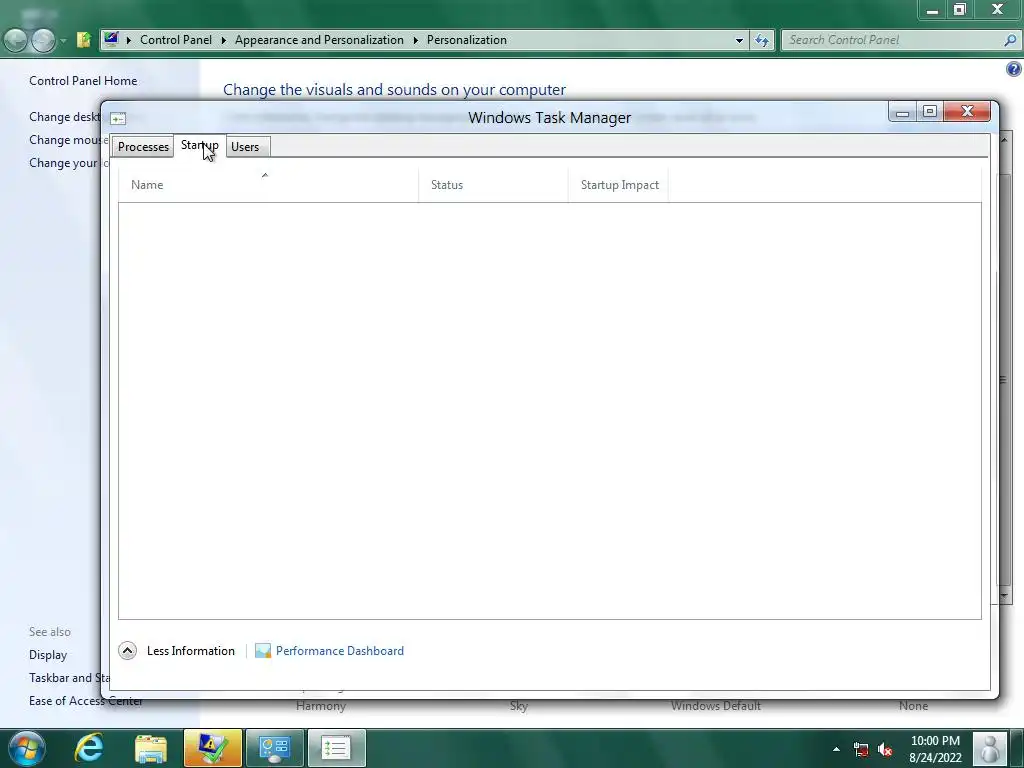
Task: Open the Users tab
Action: coord(245,147)
